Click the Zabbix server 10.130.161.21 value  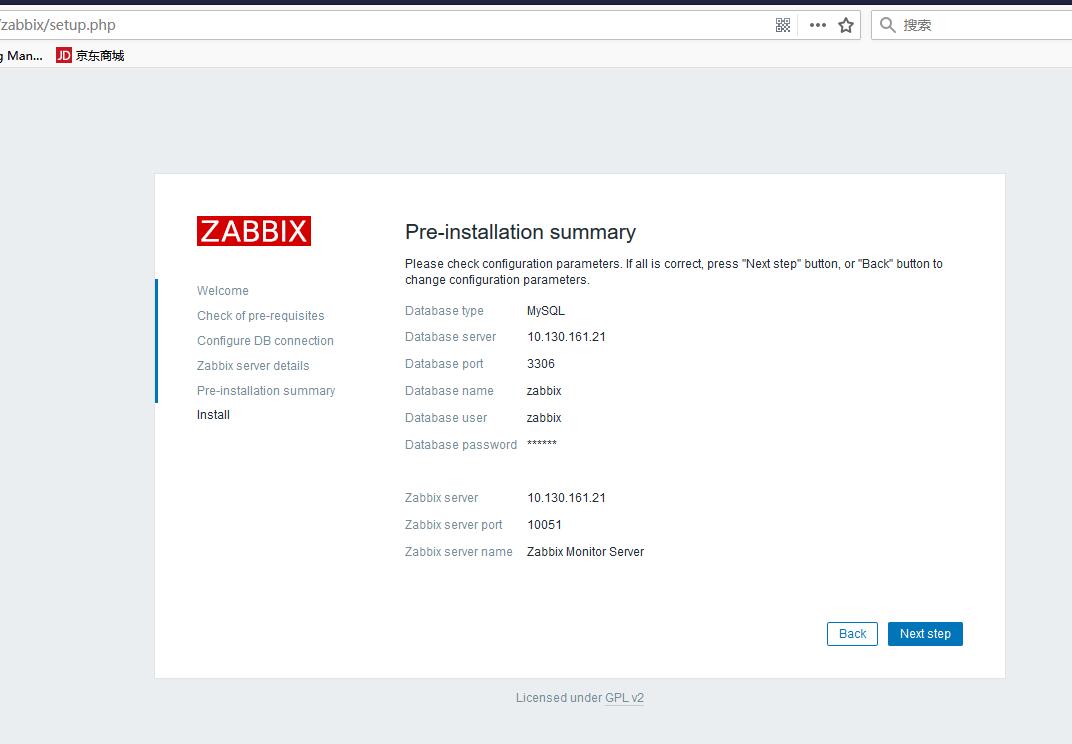tap(566, 498)
